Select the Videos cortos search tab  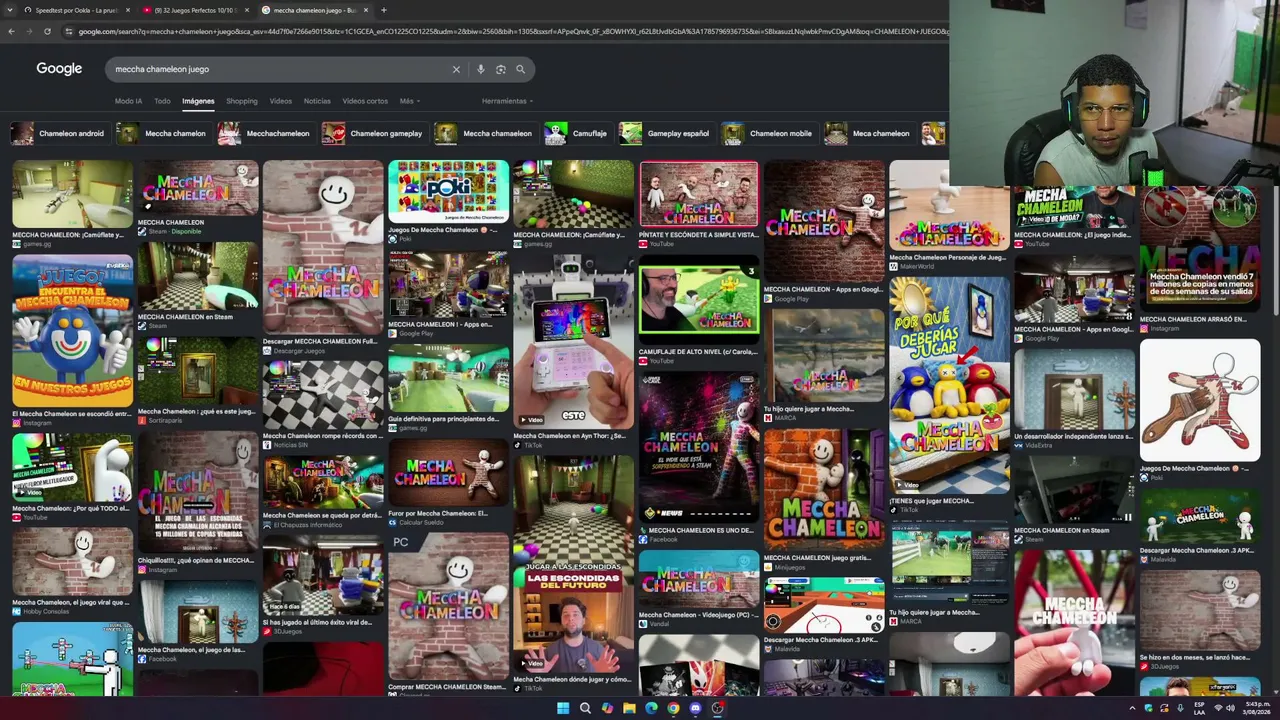click(x=365, y=101)
